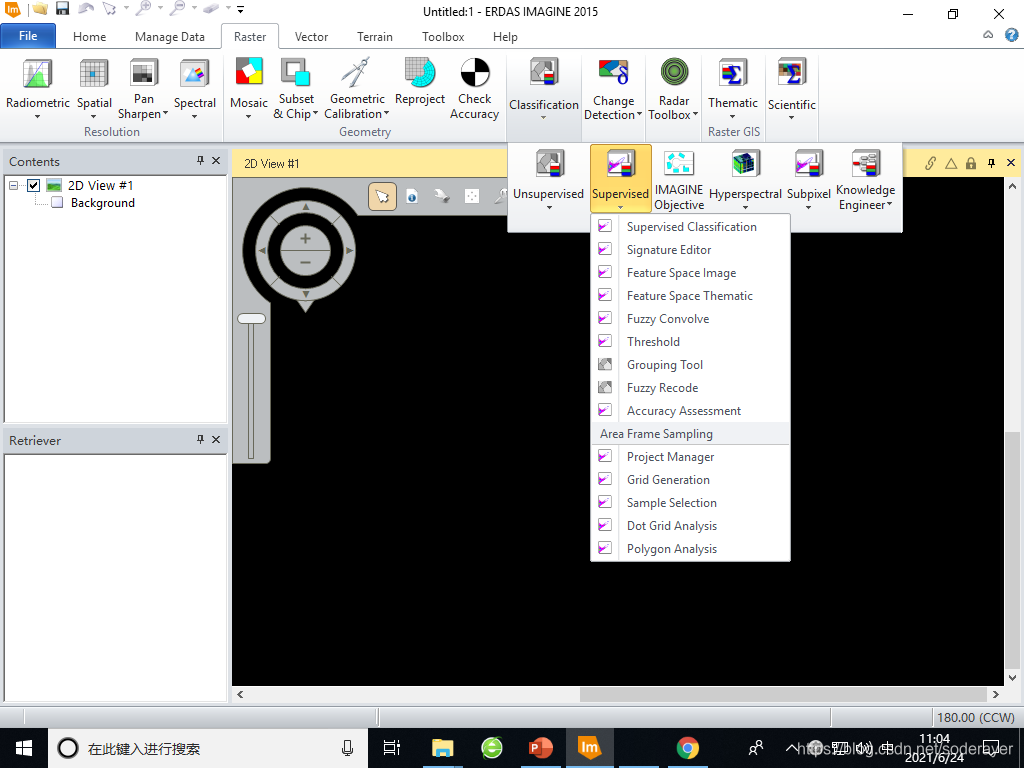
Task: Click zoom out minus on navigation wheel
Action: point(305,263)
